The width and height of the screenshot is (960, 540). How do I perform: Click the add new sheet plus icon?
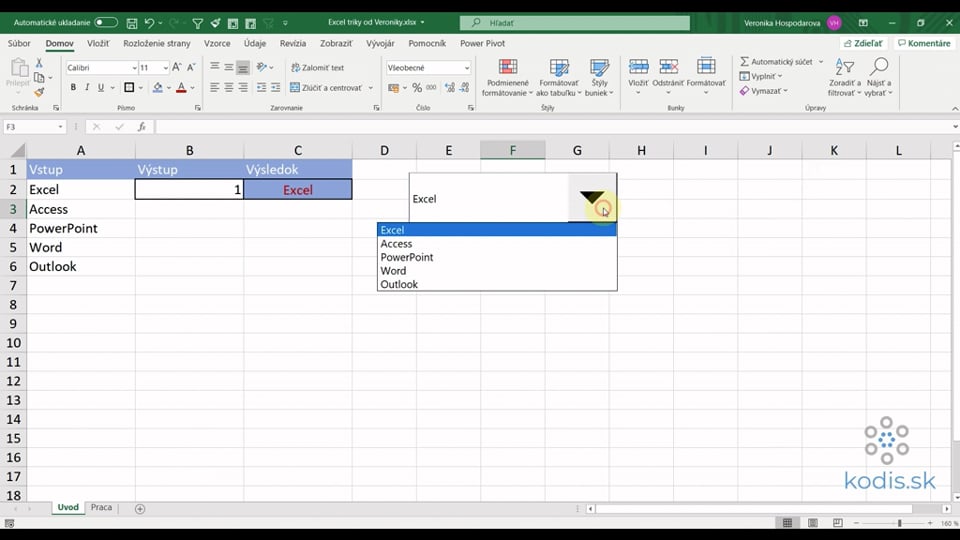(140, 509)
